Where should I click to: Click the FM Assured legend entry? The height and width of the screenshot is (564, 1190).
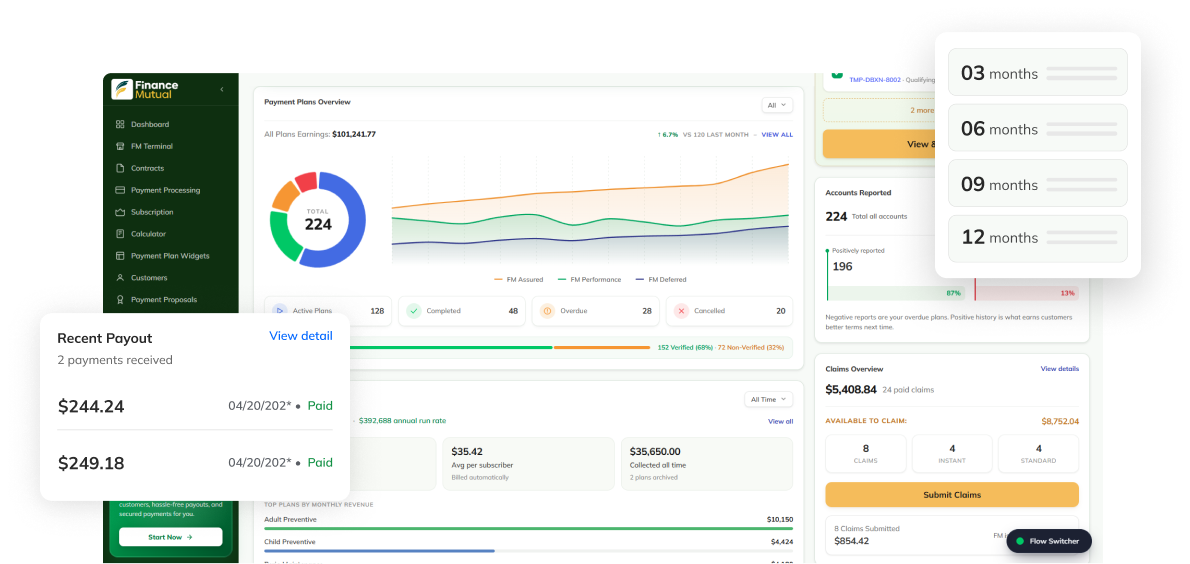pos(518,279)
